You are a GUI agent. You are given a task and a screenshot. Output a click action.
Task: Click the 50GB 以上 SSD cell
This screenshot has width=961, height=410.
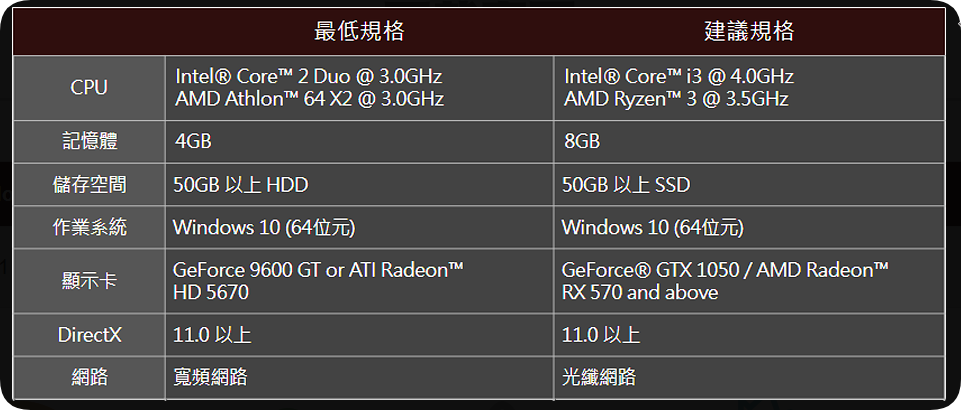pos(626,185)
